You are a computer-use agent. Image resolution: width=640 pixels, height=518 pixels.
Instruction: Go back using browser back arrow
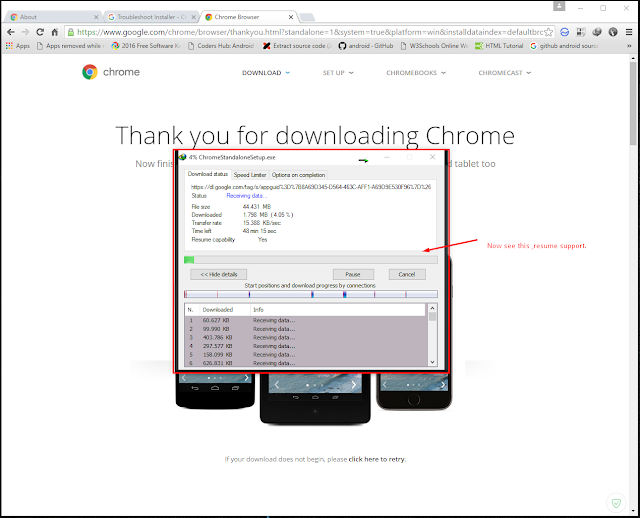(11, 32)
